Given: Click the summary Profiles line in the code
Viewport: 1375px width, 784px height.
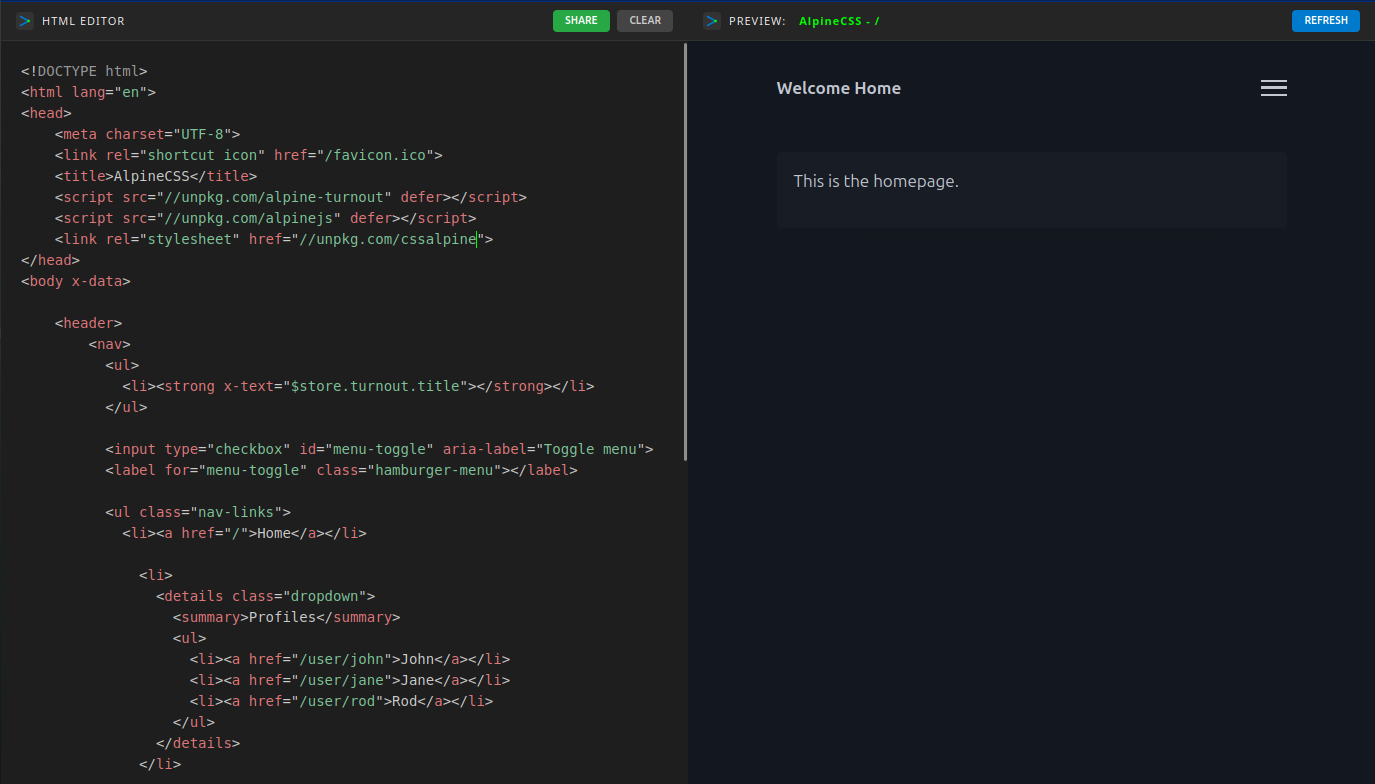Looking at the screenshot, I should click(x=285, y=617).
